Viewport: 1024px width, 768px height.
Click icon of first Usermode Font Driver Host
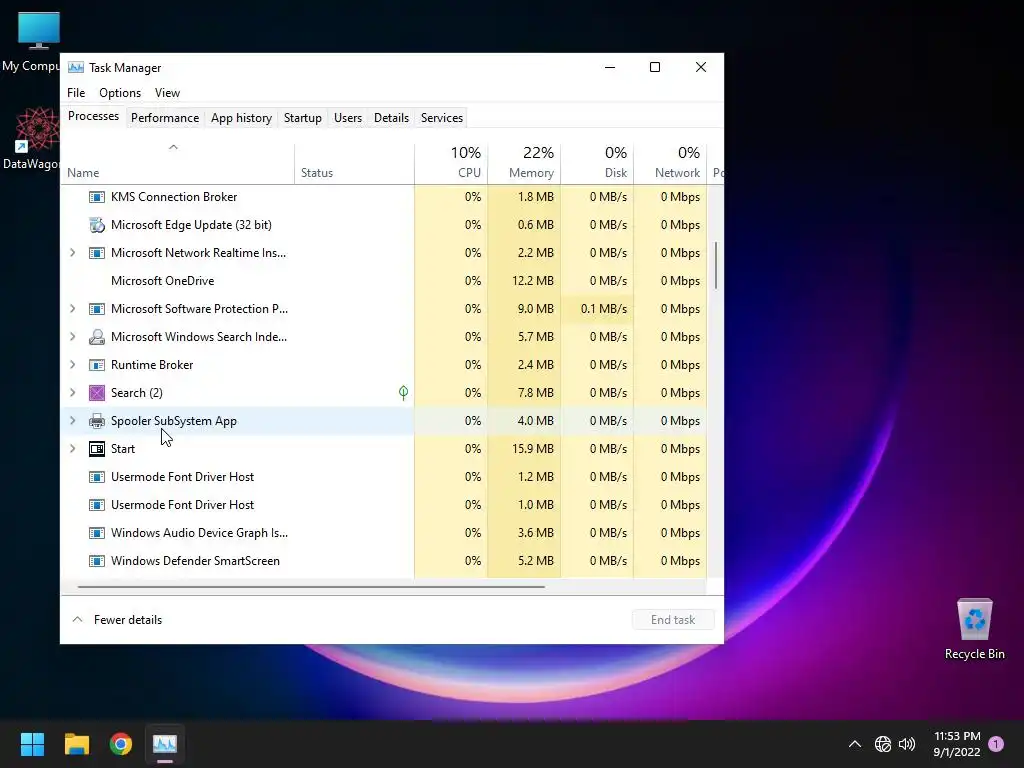point(97,477)
